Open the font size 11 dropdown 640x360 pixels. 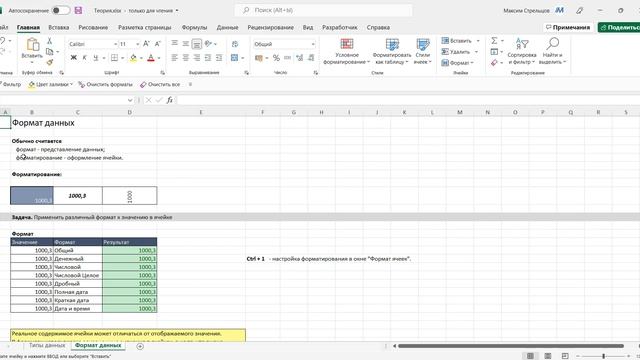pyautogui.click(x=138, y=44)
